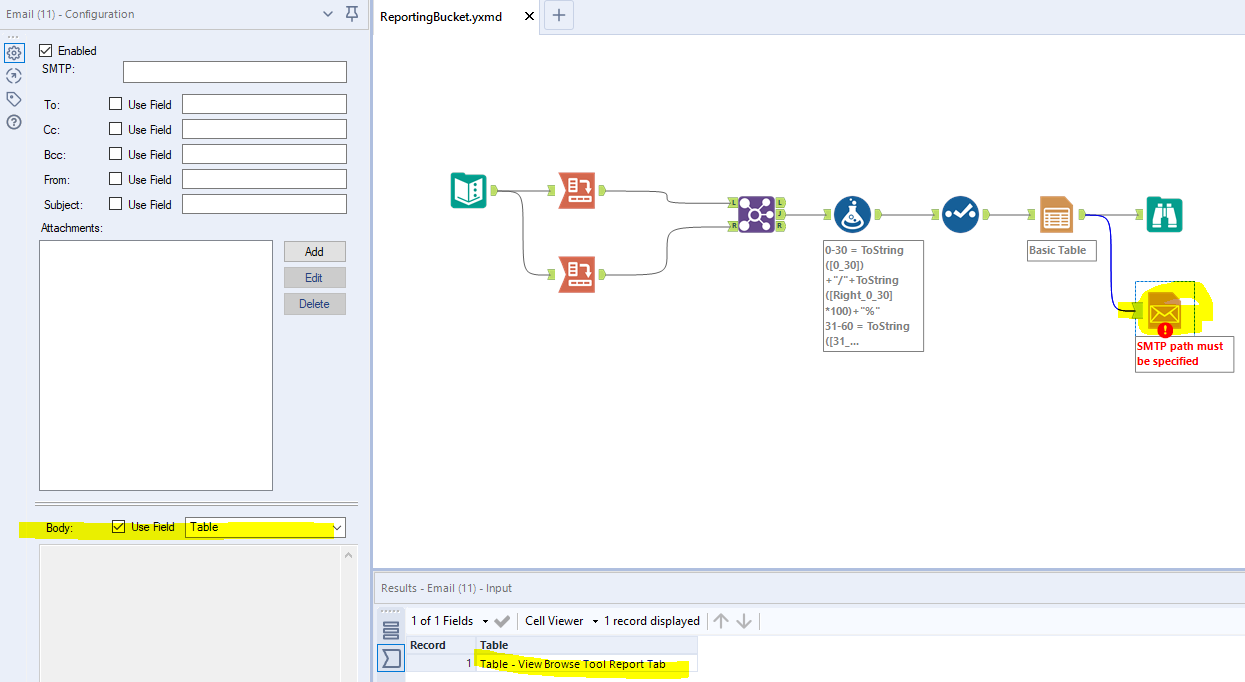Open a new workflow tab with the plus
The height and width of the screenshot is (682, 1245).
tap(558, 16)
